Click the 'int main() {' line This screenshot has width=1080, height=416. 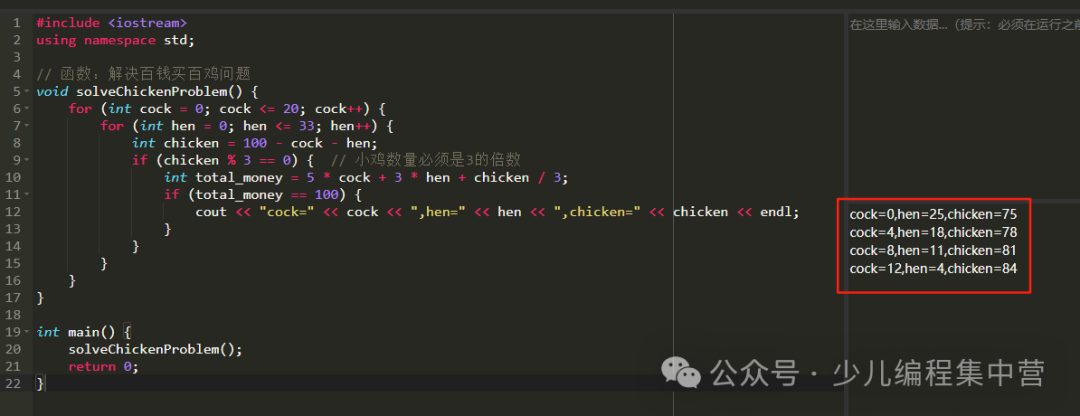pos(83,332)
